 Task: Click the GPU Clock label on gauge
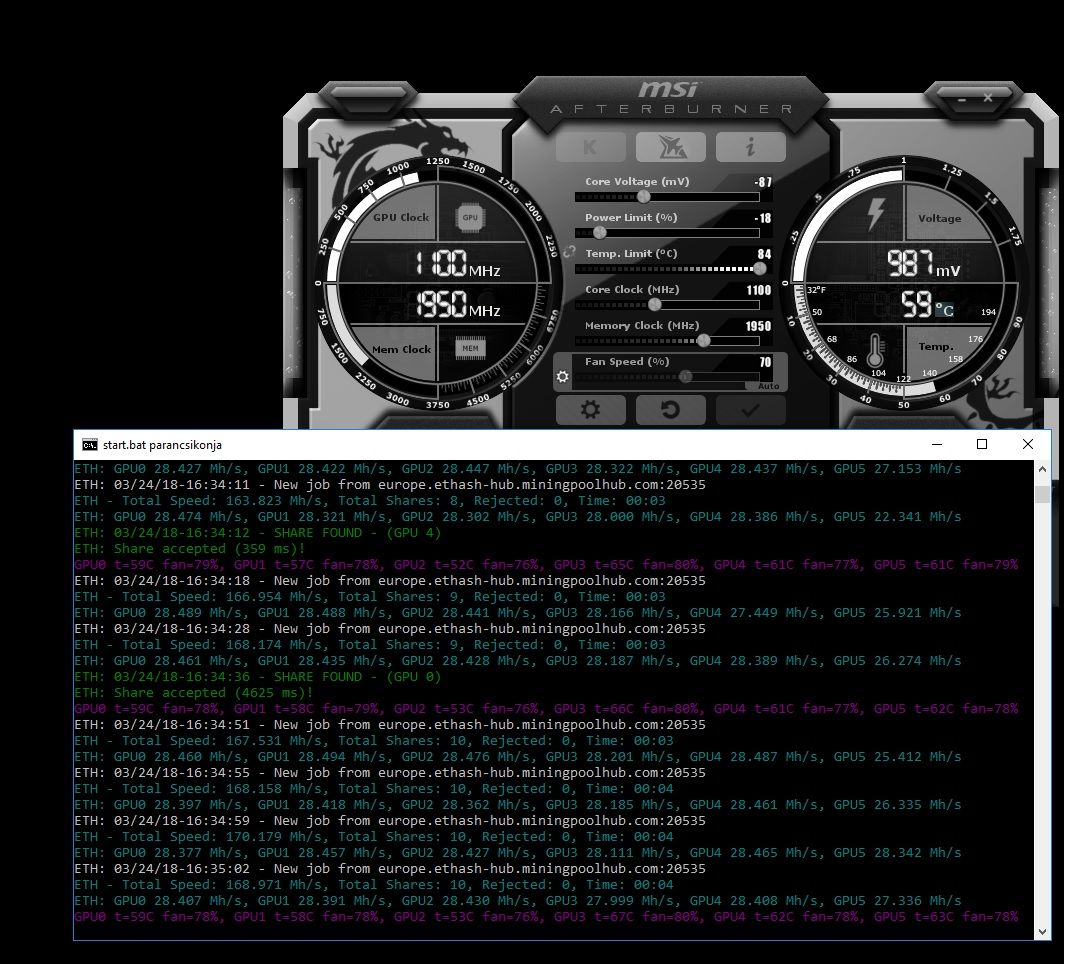click(x=401, y=218)
